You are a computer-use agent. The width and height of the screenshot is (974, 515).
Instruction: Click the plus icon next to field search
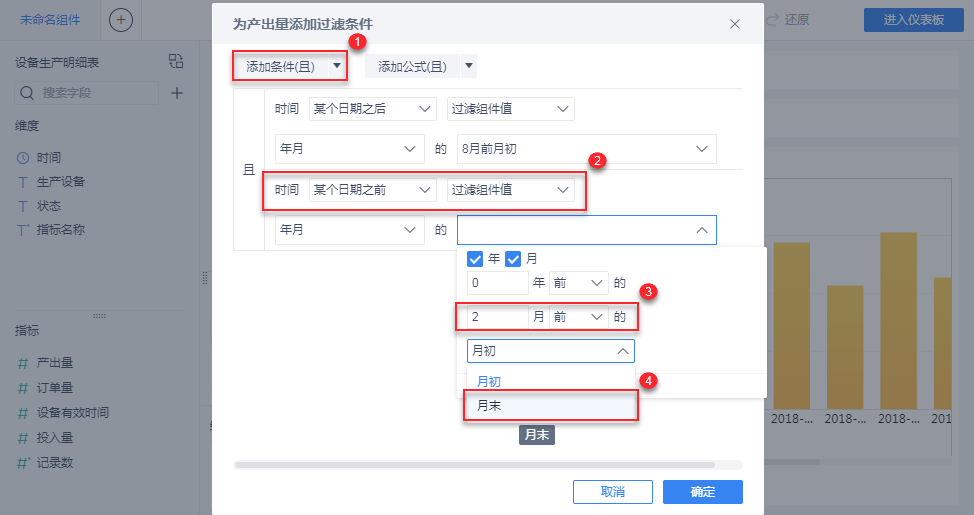pos(177,93)
